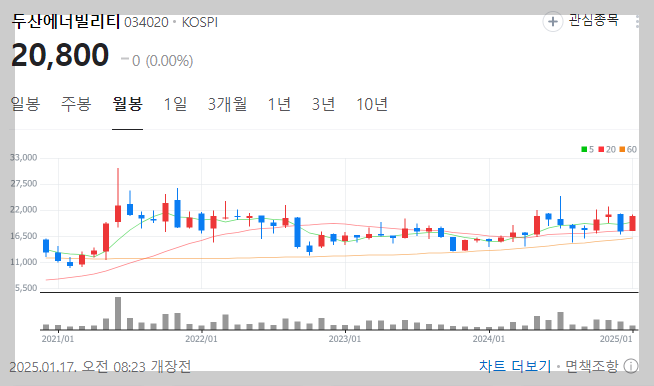
Task: Switch to the 일봉 daily chart tab
Action: point(25,104)
